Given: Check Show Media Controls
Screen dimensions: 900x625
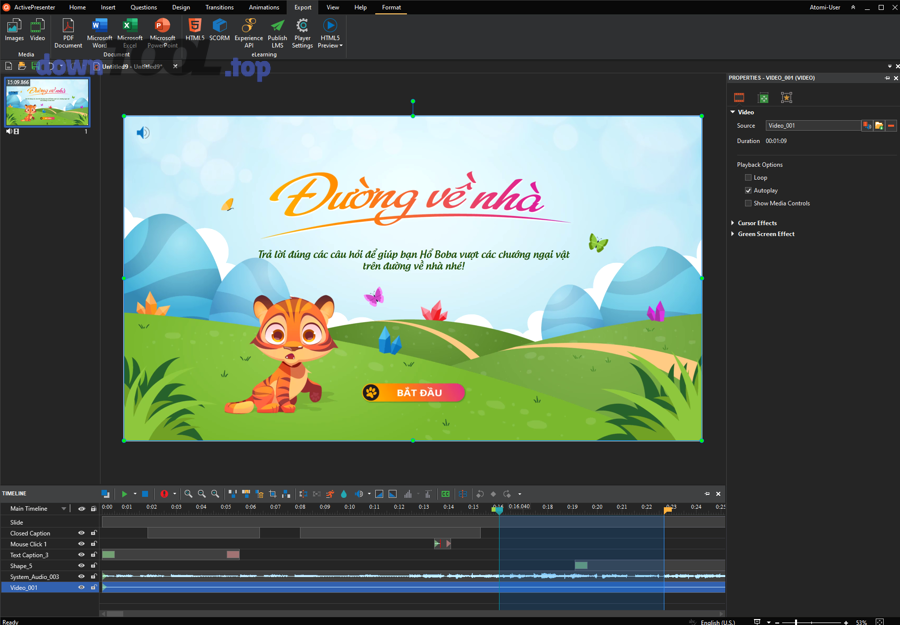Looking at the screenshot, I should tap(748, 204).
